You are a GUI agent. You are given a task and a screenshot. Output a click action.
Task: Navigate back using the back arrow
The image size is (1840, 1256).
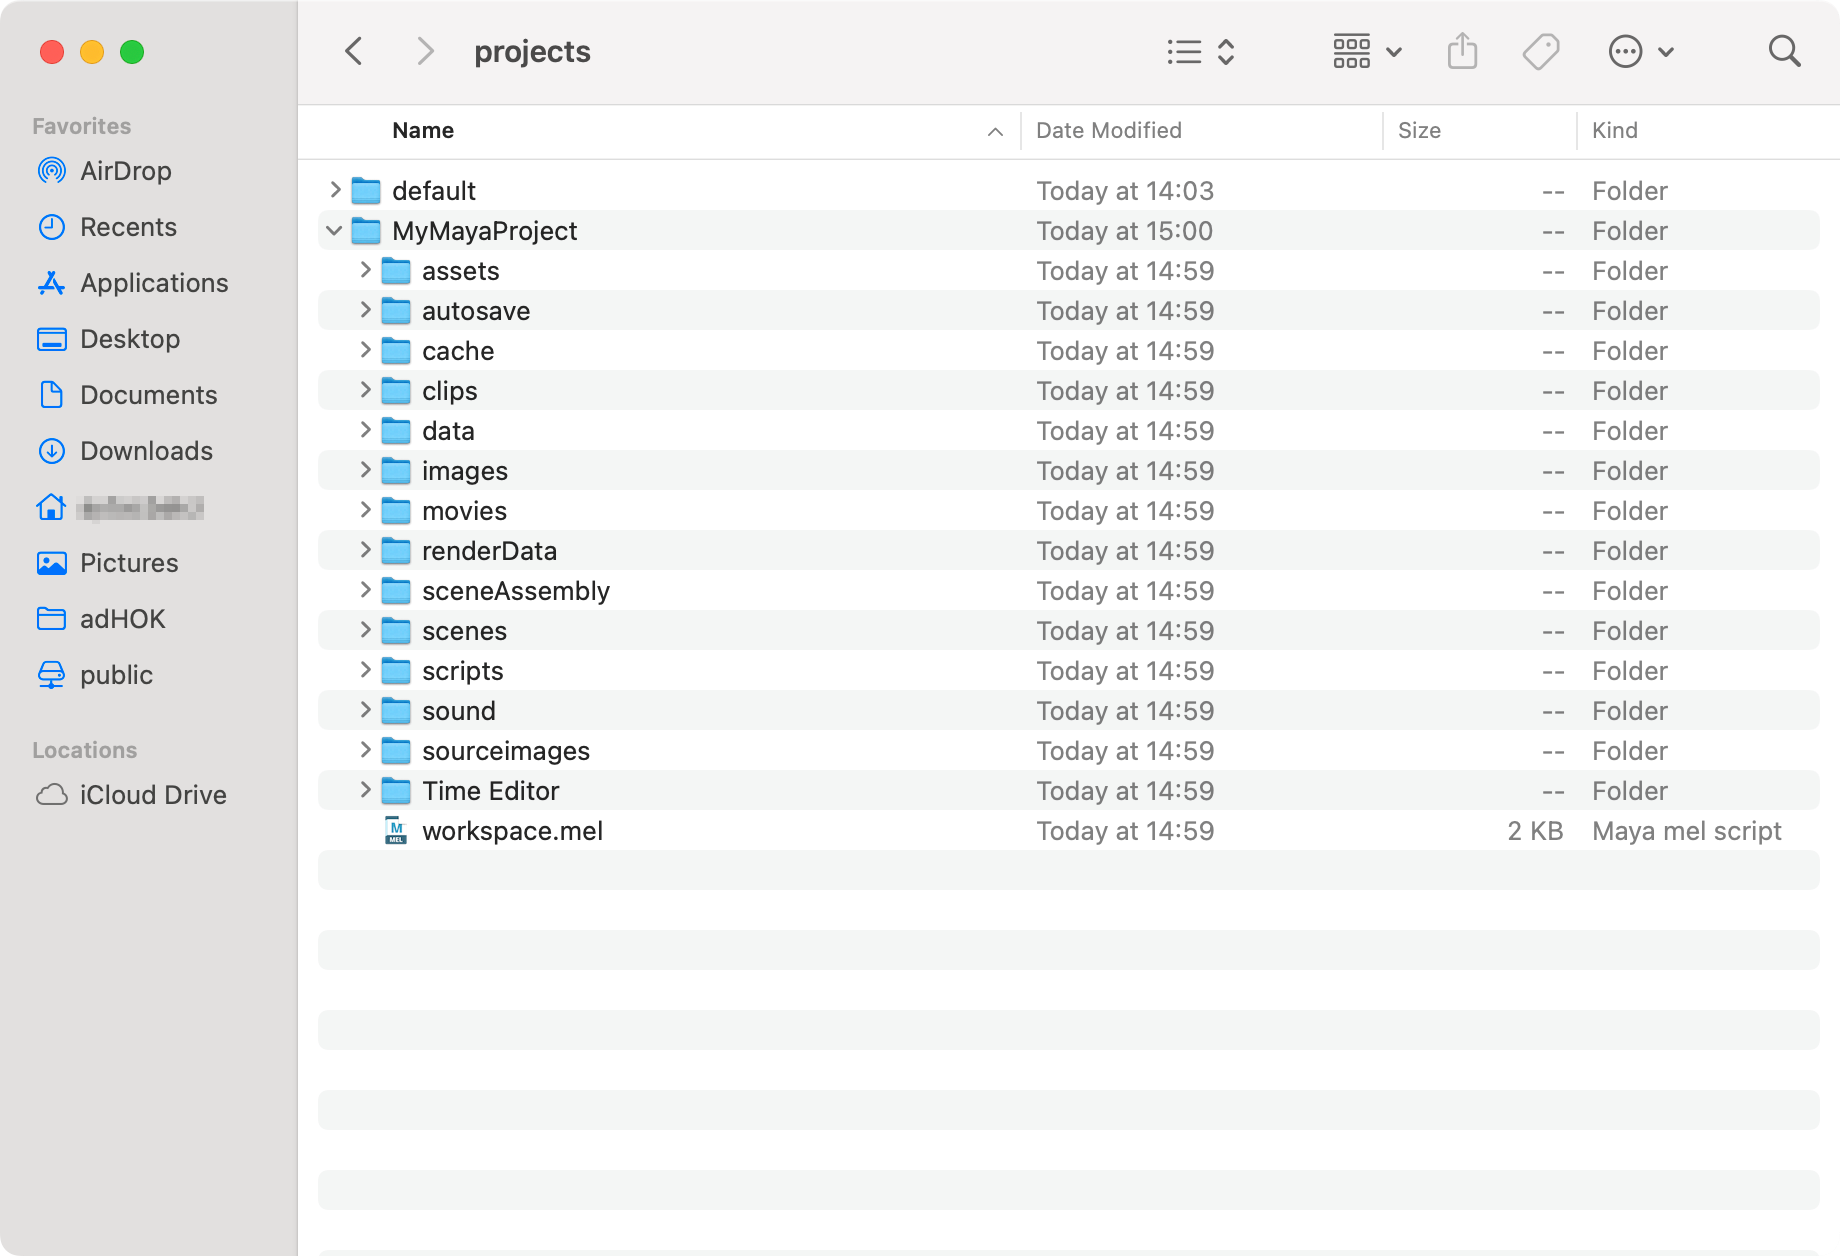point(353,51)
